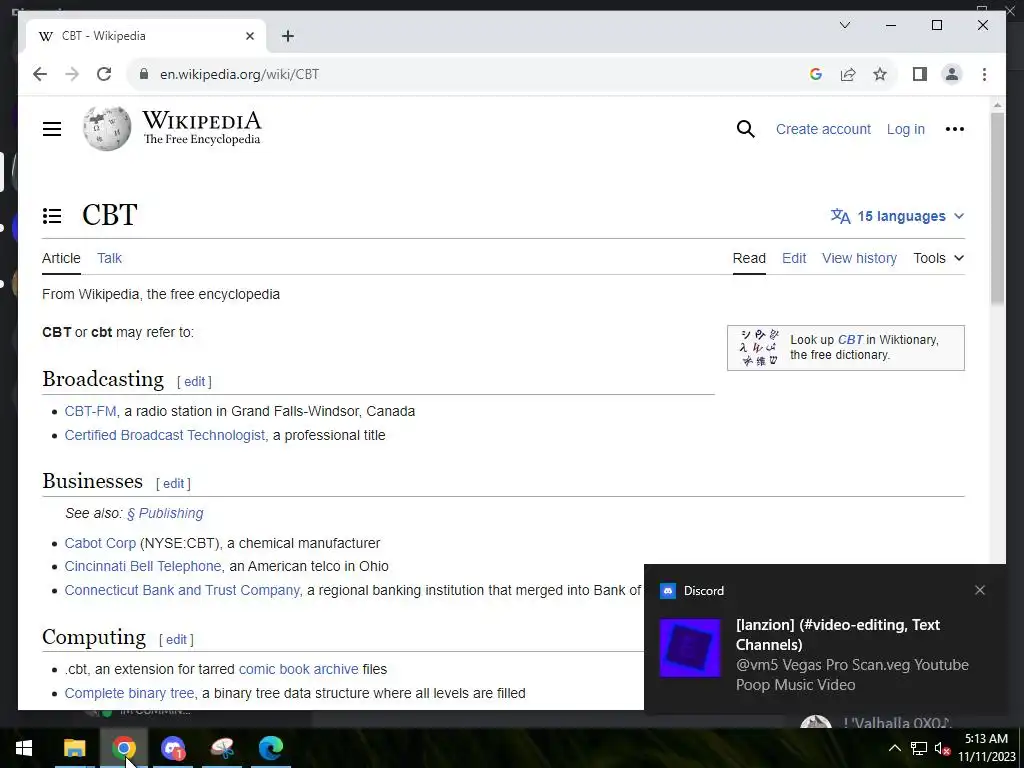The width and height of the screenshot is (1024, 768).
Task: Open Chrome three-dot menu
Action: point(984,74)
